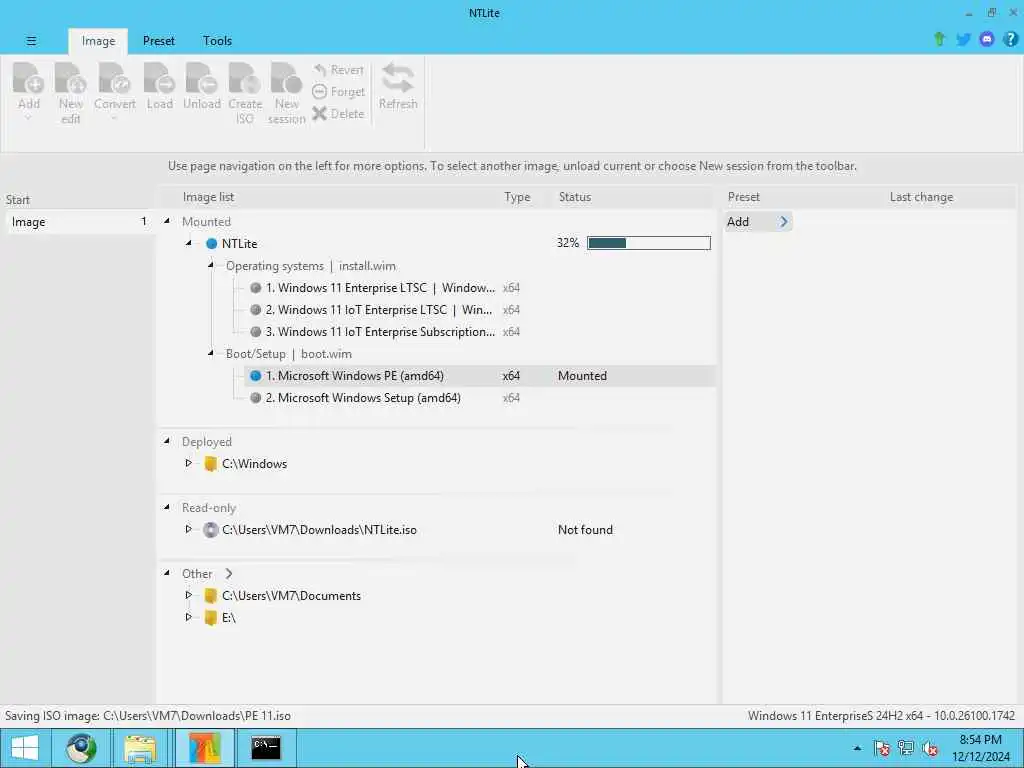Click the chevron next to Other

(x=229, y=573)
